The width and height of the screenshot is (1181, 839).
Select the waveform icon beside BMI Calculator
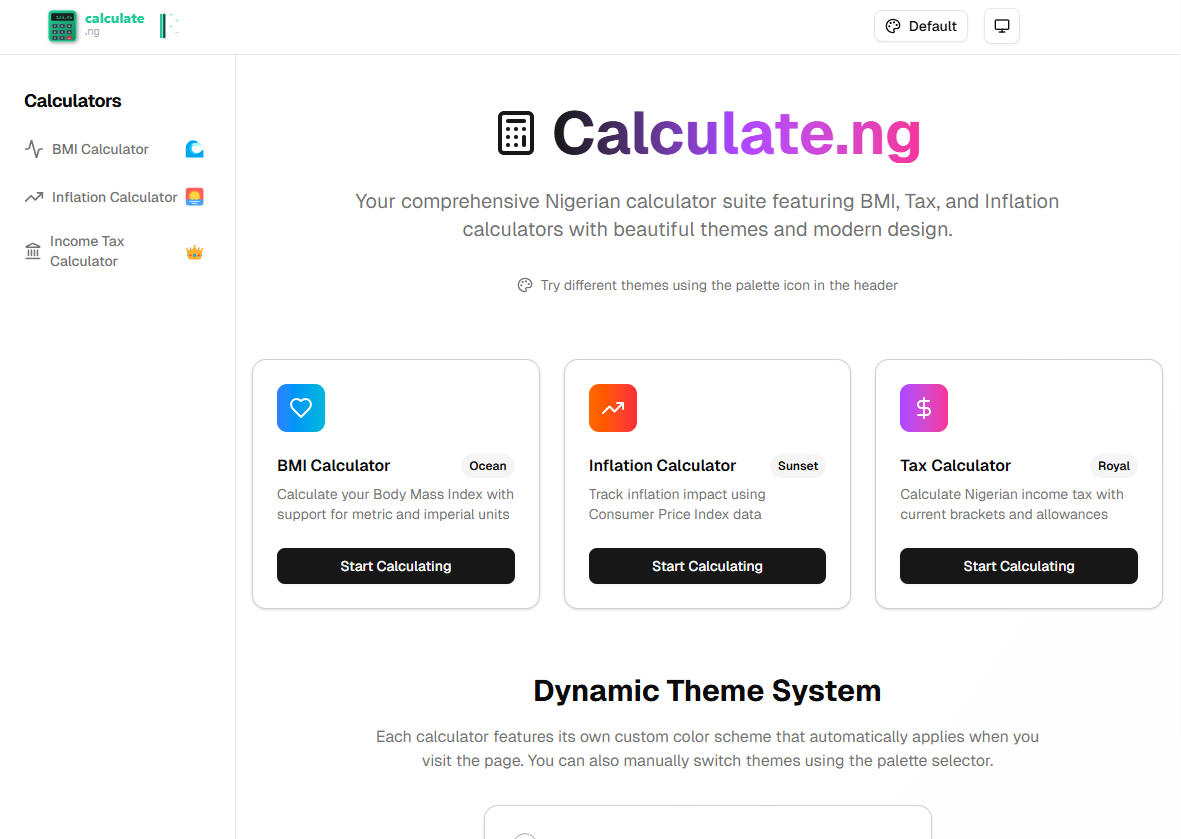[33, 148]
